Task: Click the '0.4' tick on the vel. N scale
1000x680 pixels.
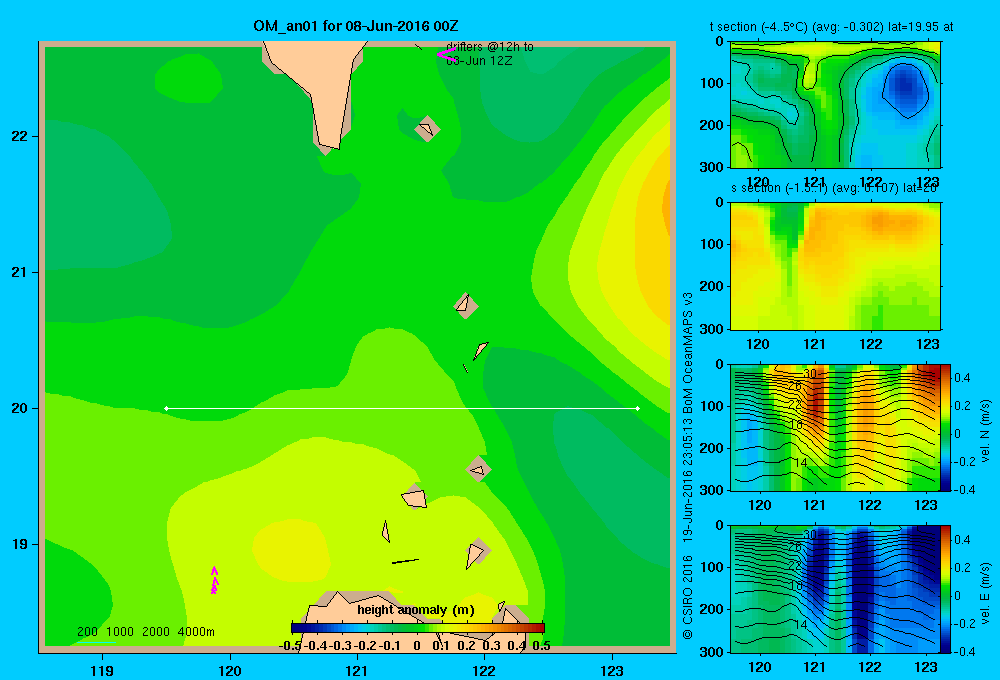Action: 962,378
